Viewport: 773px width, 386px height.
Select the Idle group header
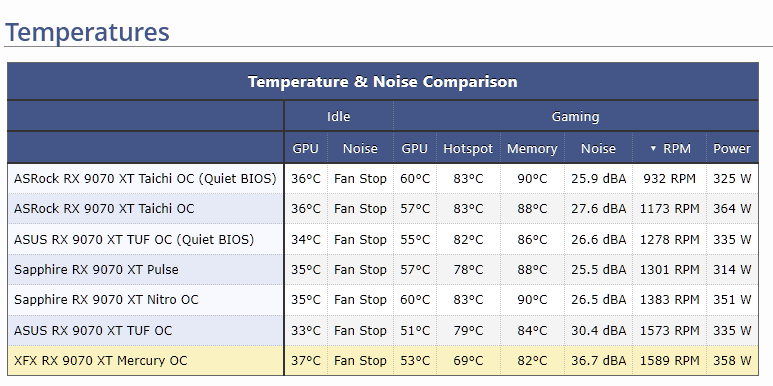339,116
